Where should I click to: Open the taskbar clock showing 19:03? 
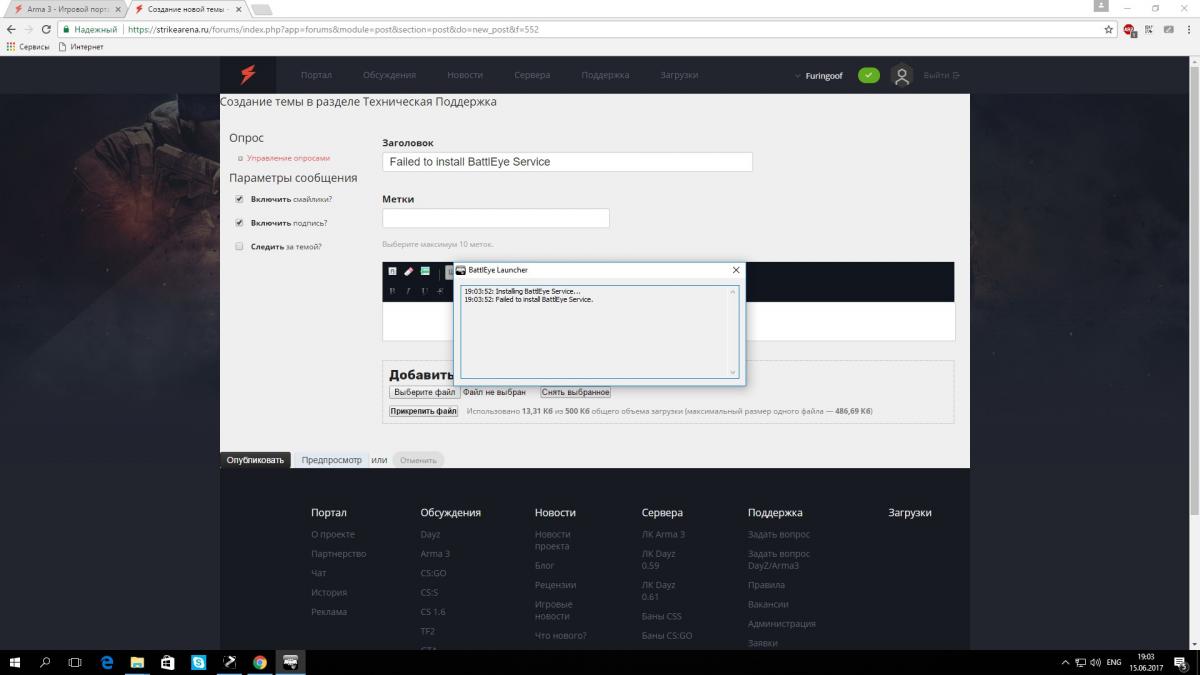point(1145,662)
